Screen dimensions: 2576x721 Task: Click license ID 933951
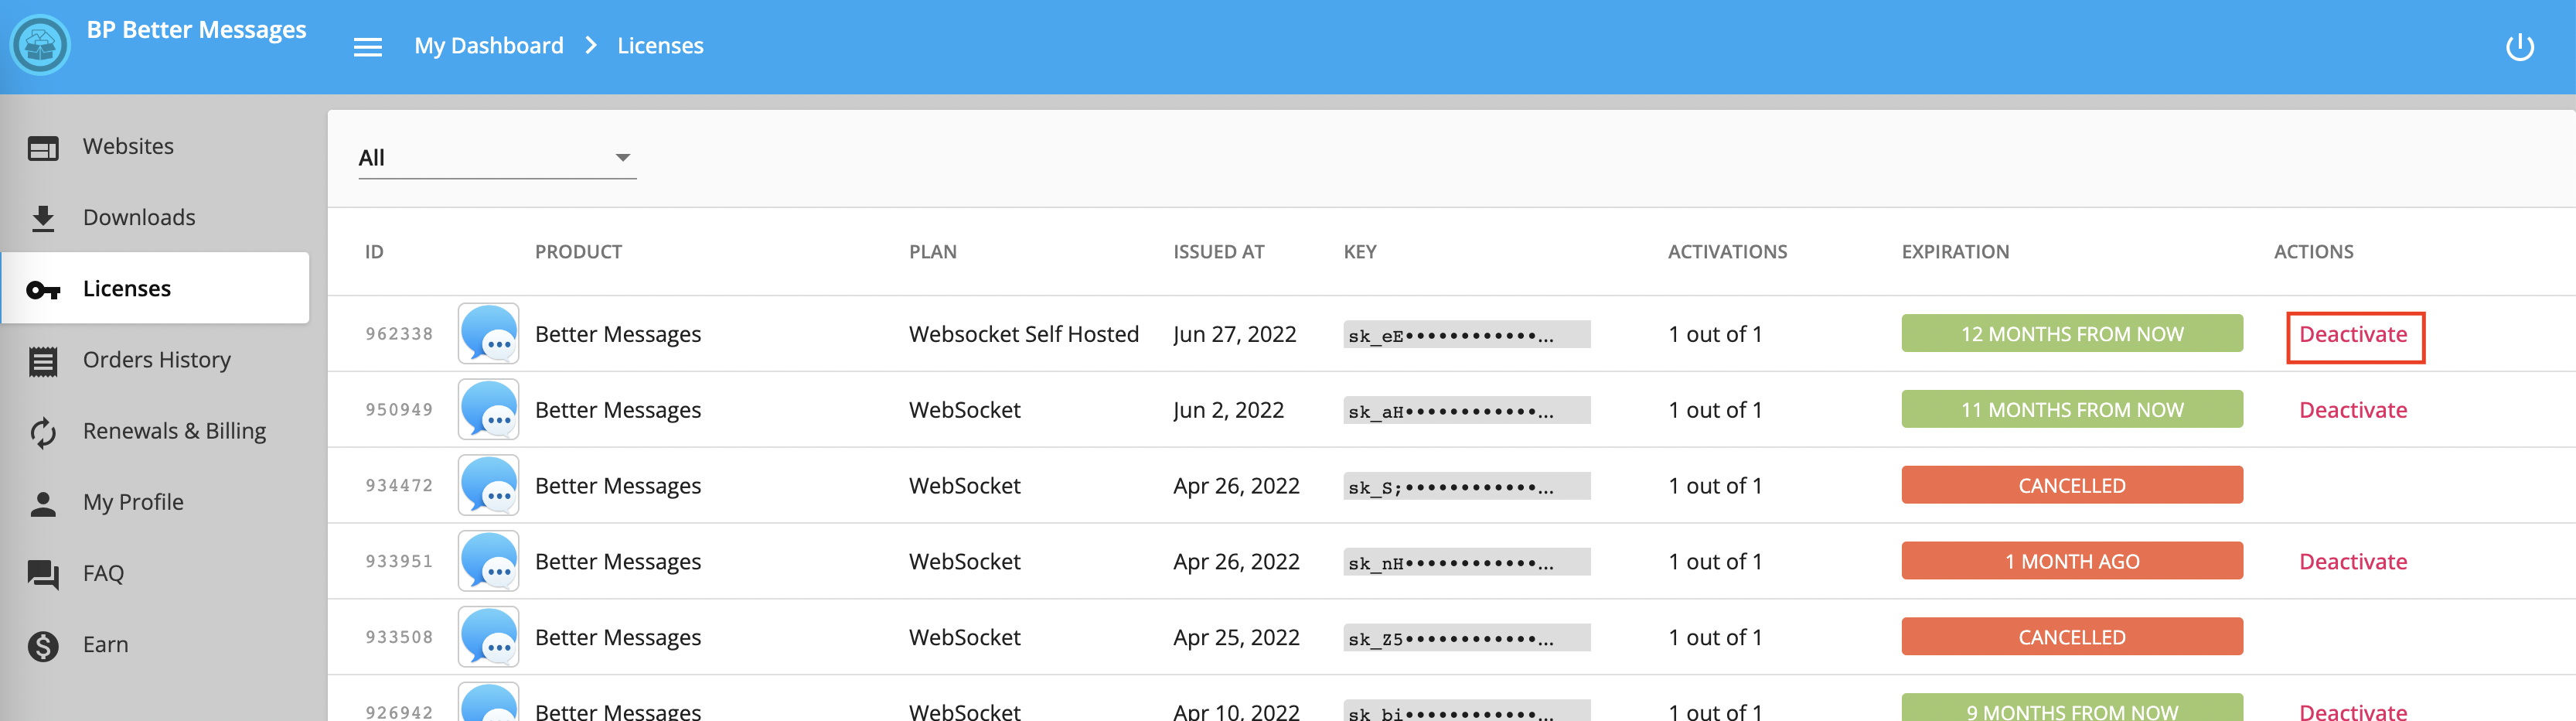(399, 562)
